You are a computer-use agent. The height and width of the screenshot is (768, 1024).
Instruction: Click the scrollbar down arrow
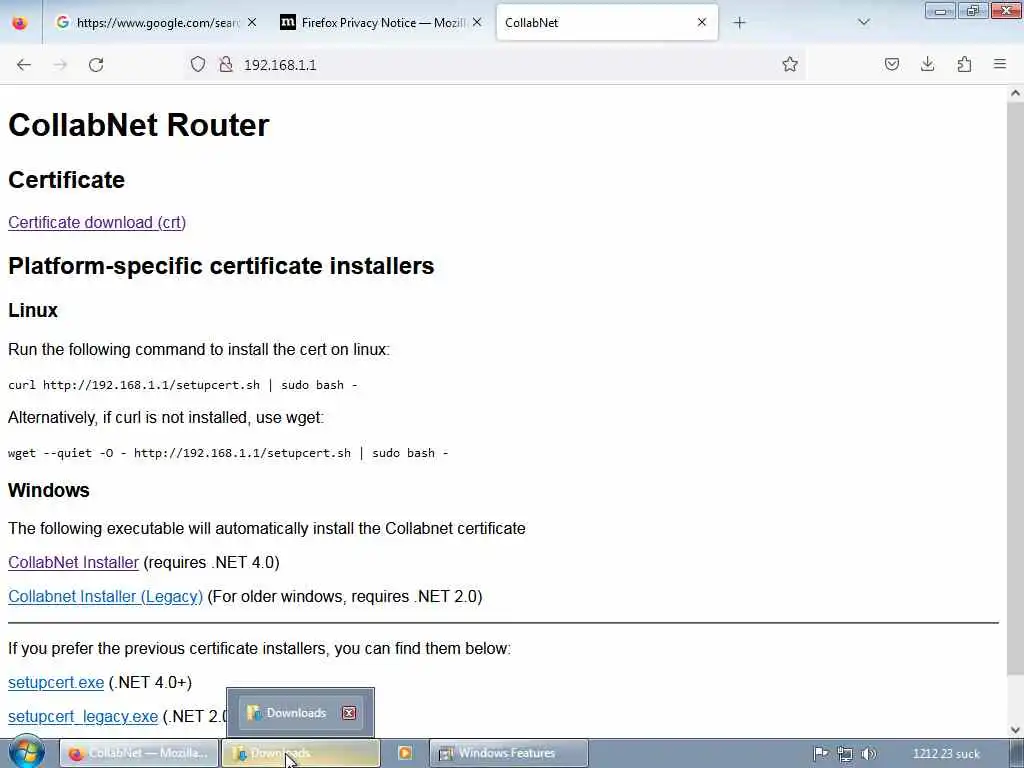1015,729
